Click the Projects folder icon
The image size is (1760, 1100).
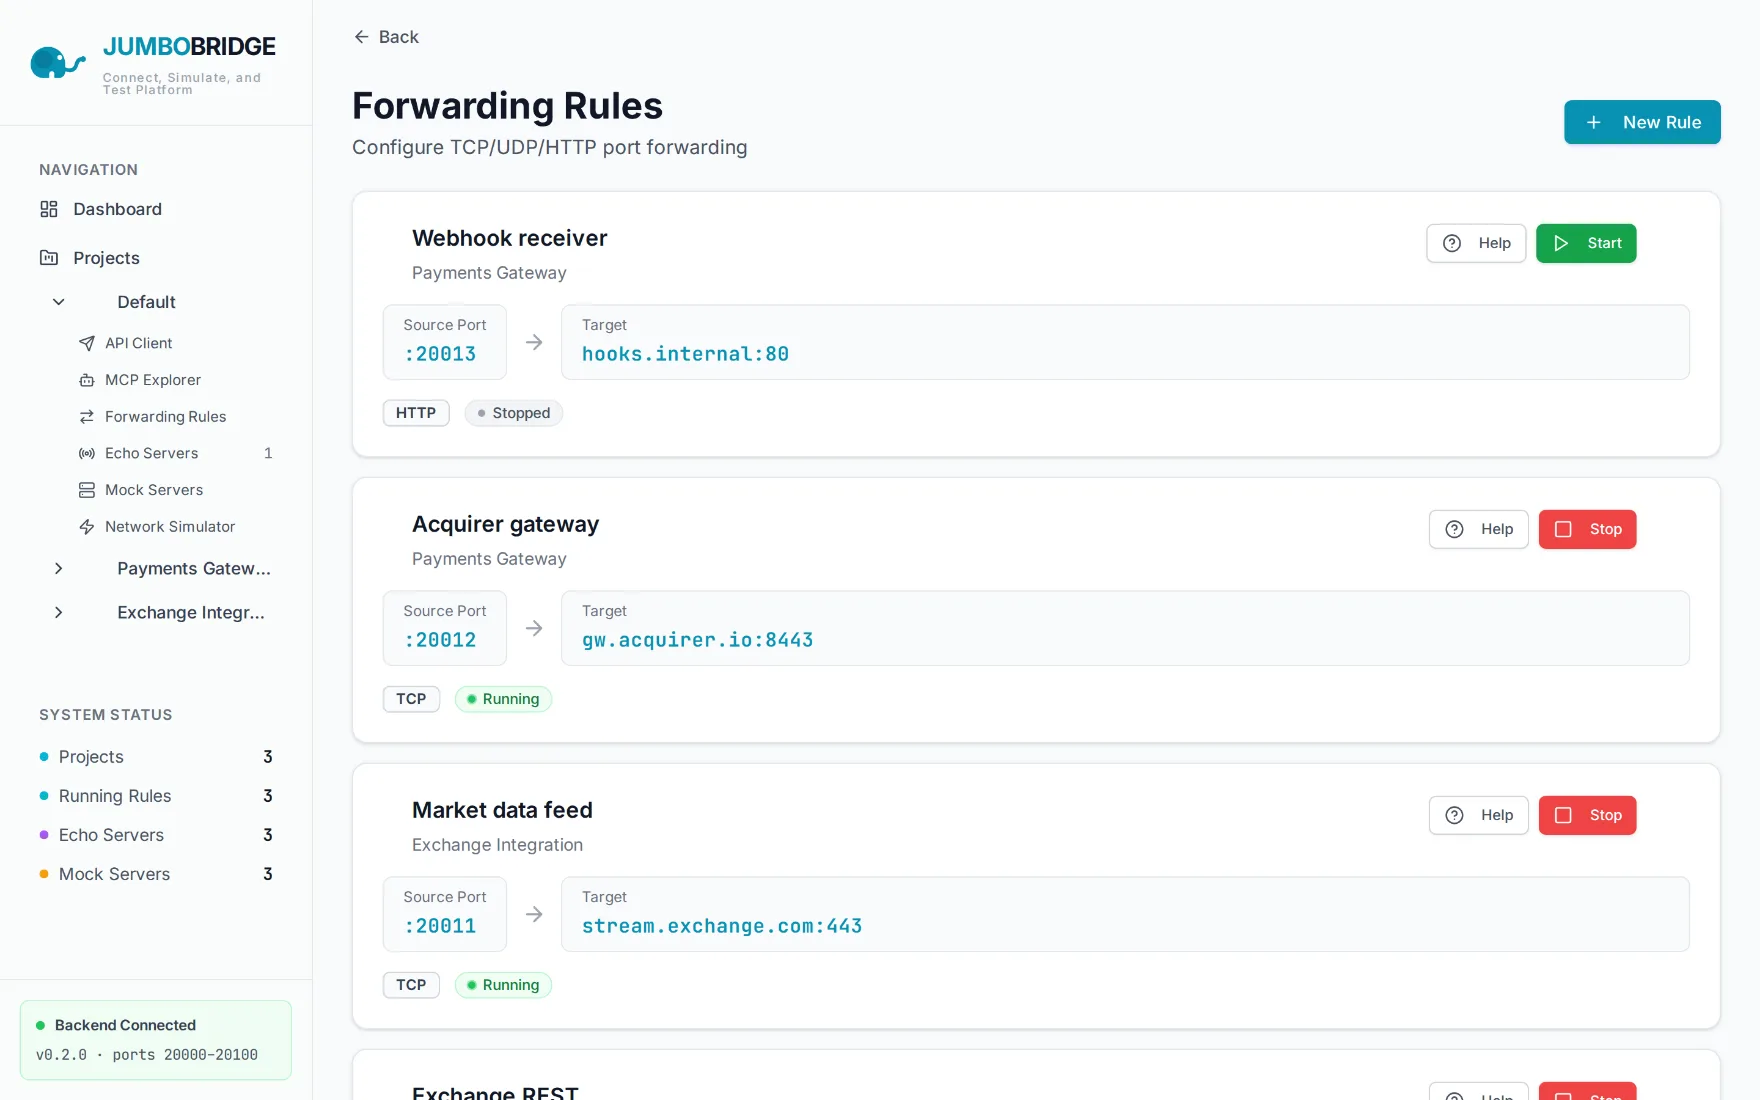pos(48,258)
